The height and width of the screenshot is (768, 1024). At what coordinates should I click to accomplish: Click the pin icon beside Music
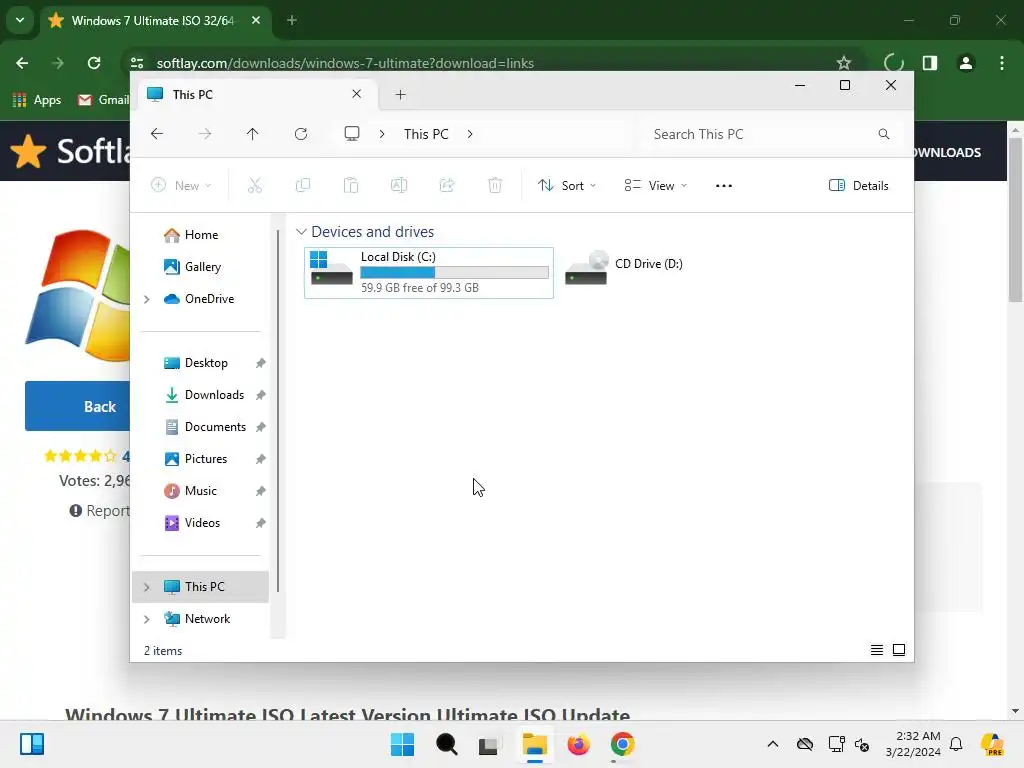point(261,491)
